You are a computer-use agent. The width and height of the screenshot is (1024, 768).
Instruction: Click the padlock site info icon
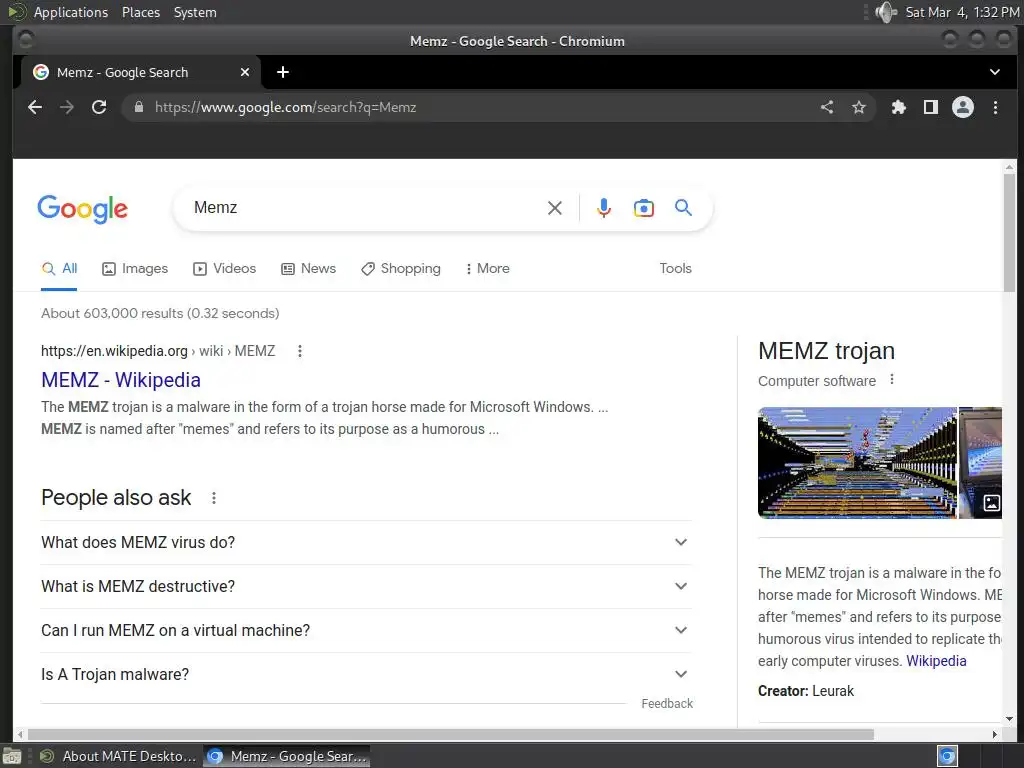[x=138, y=107]
